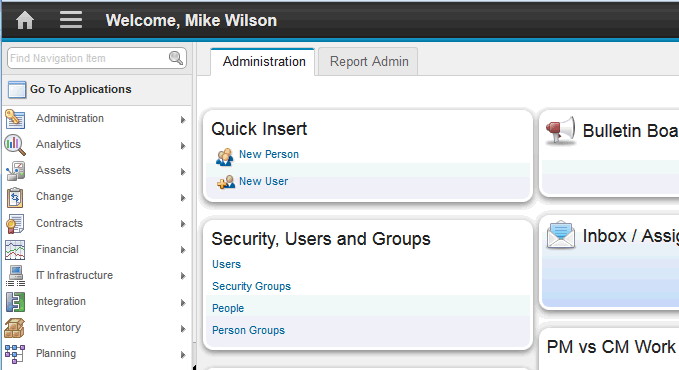679x370 pixels.
Task: Switch to the Report Admin tab
Action: click(369, 62)
